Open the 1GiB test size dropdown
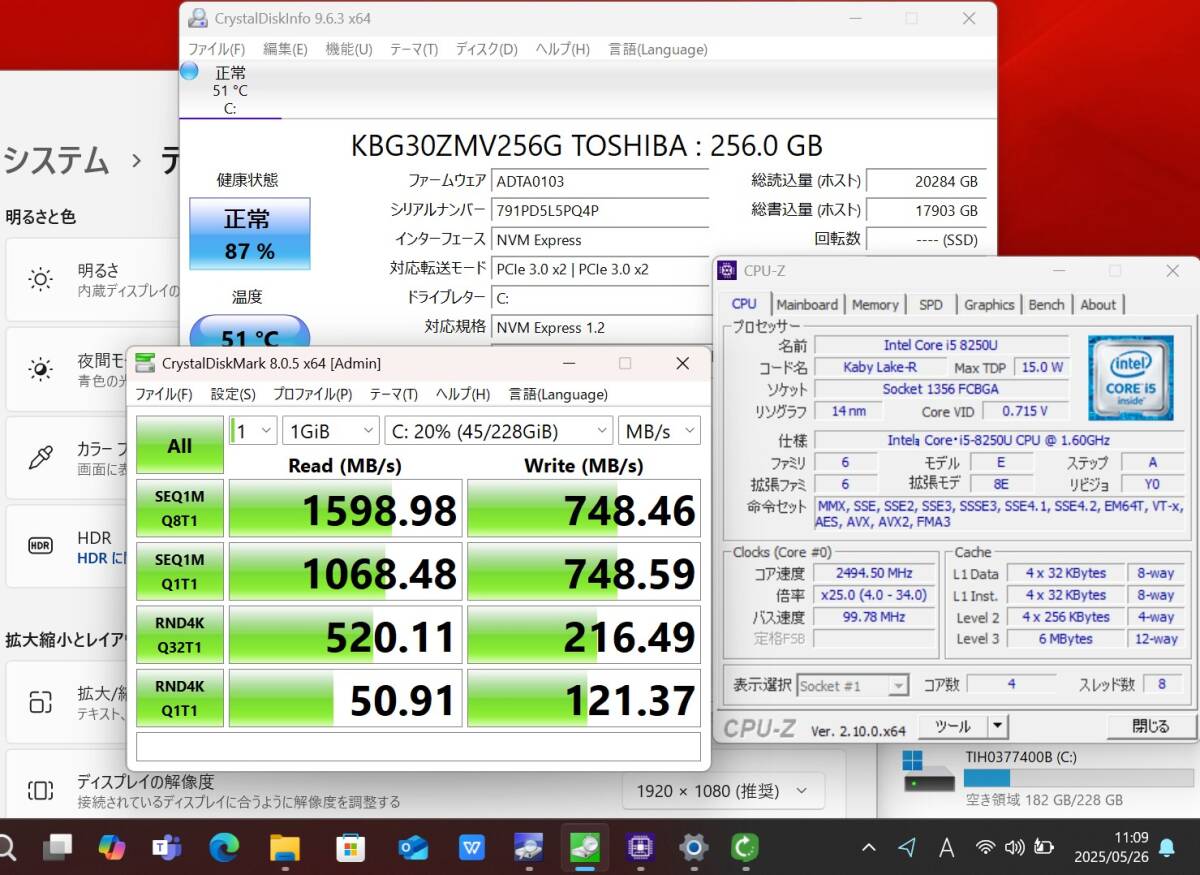1200x875 pixels. (330, 431)
